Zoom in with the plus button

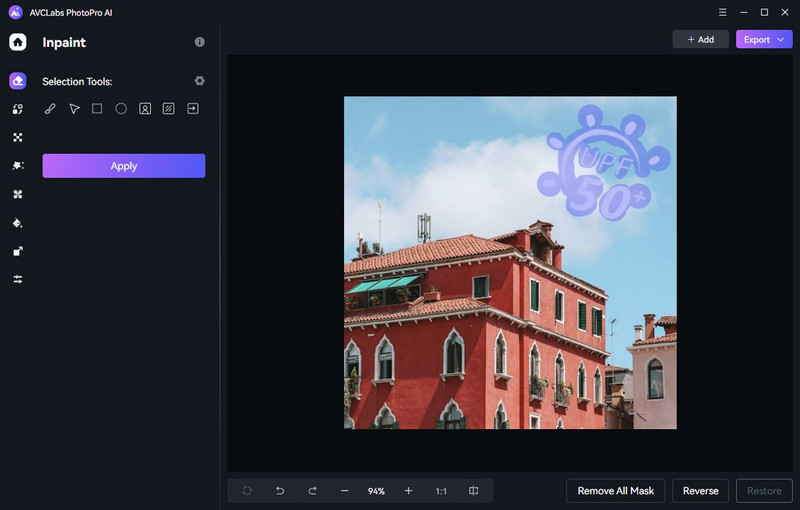[408, 491]
